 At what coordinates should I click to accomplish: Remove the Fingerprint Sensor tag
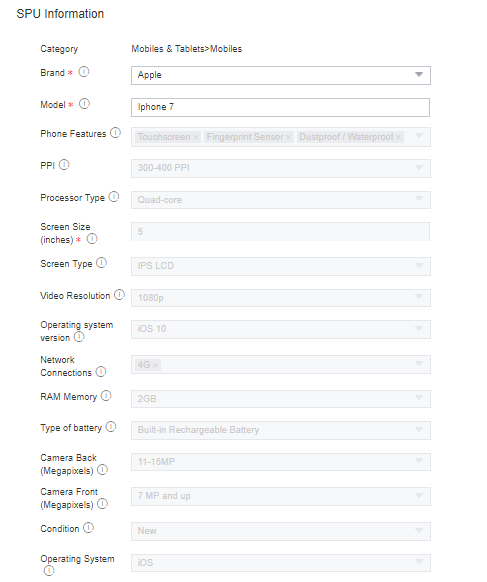288,137
